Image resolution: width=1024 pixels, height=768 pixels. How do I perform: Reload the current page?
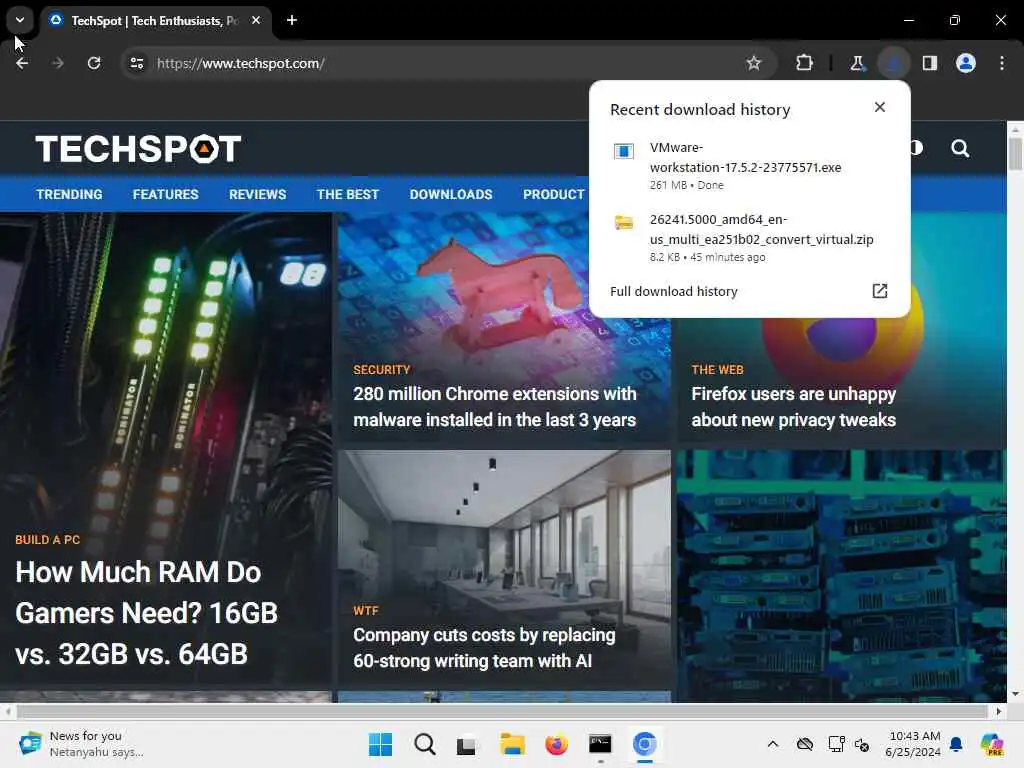(94, 63)
